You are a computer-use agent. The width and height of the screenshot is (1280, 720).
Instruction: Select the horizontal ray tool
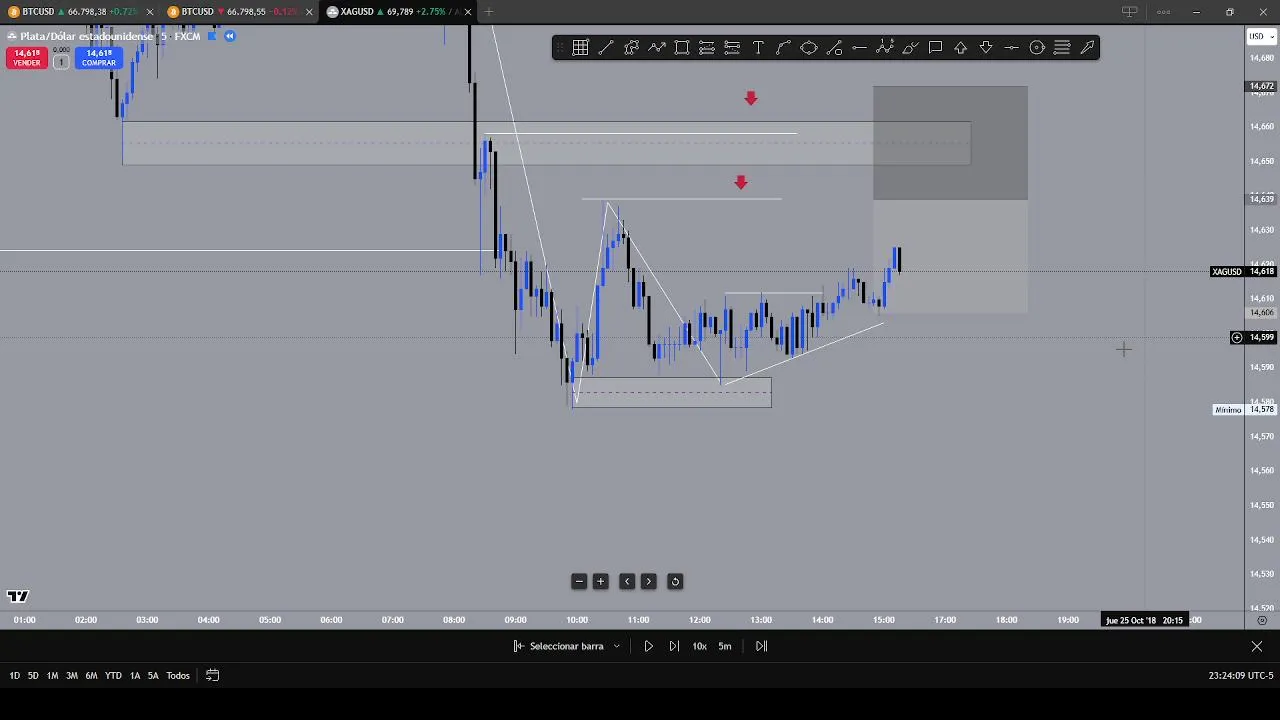coord(859,47)
